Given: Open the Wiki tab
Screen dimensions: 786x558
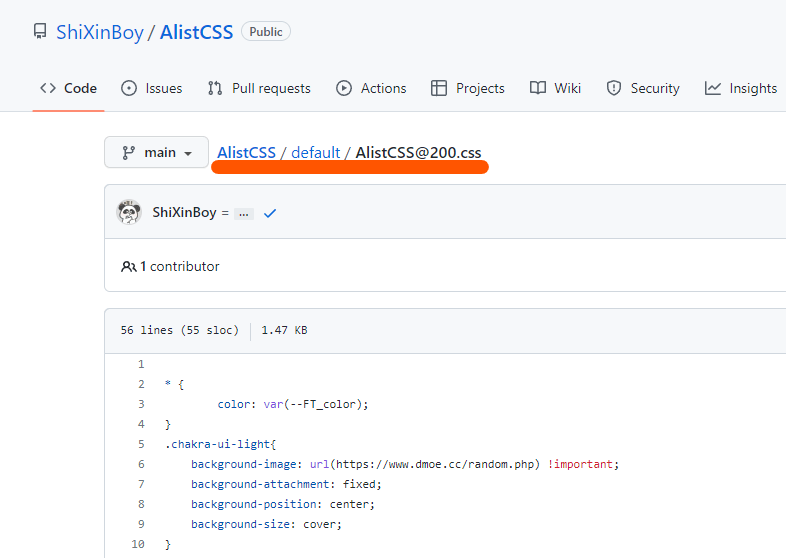Looking at the screenshot, I should coord(555,88).
